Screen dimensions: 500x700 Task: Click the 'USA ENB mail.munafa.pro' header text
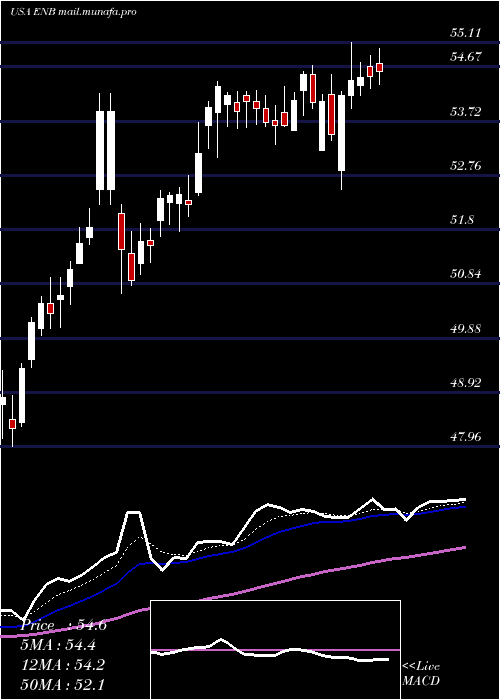click(x=73, y=12)
